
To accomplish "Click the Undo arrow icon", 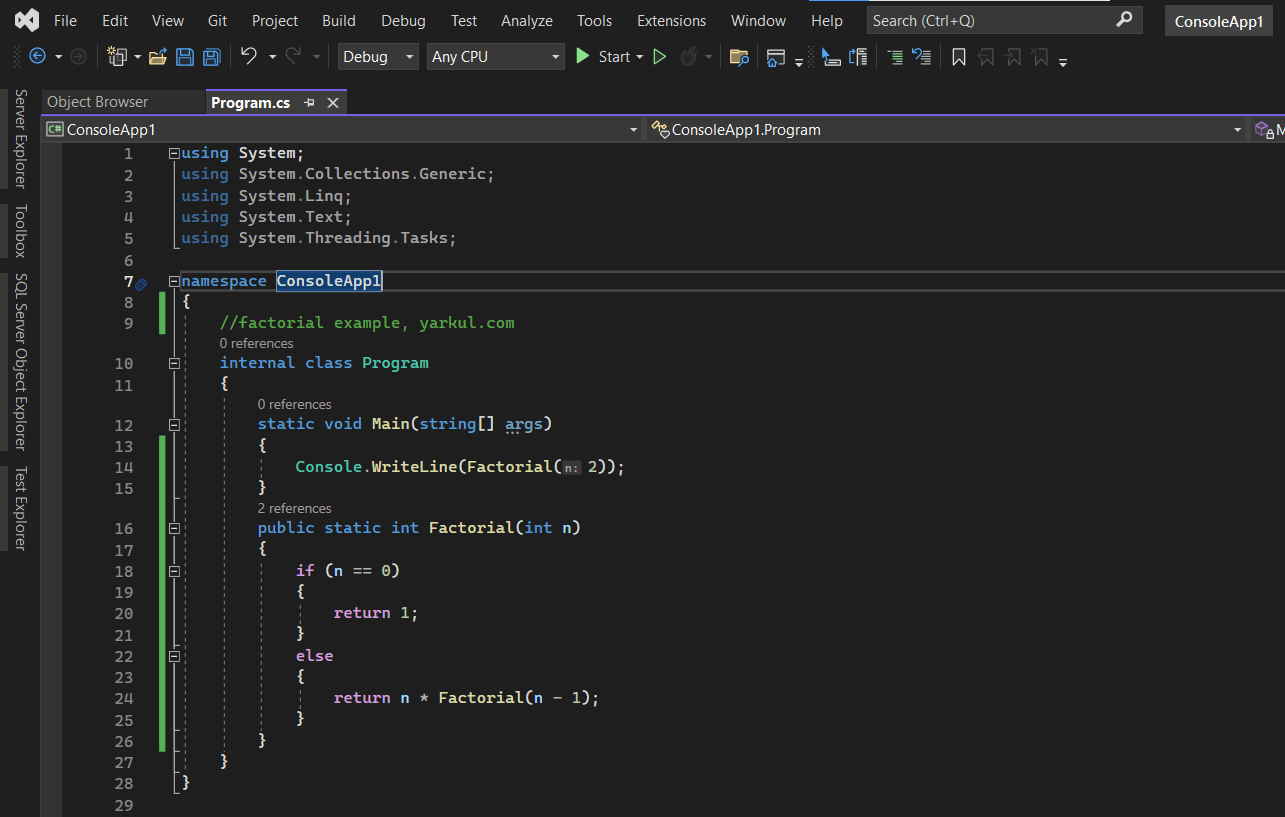I will click(x=249, y=57).
